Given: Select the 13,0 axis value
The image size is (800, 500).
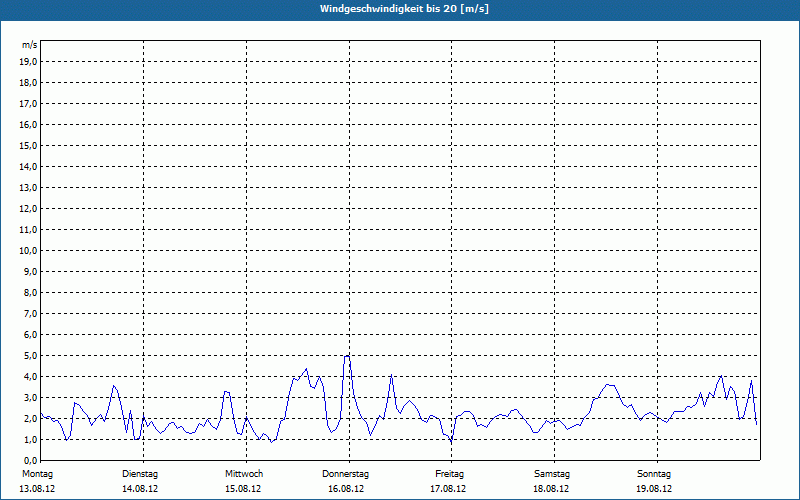Looking at the screenshot, I should click(29, 188).
